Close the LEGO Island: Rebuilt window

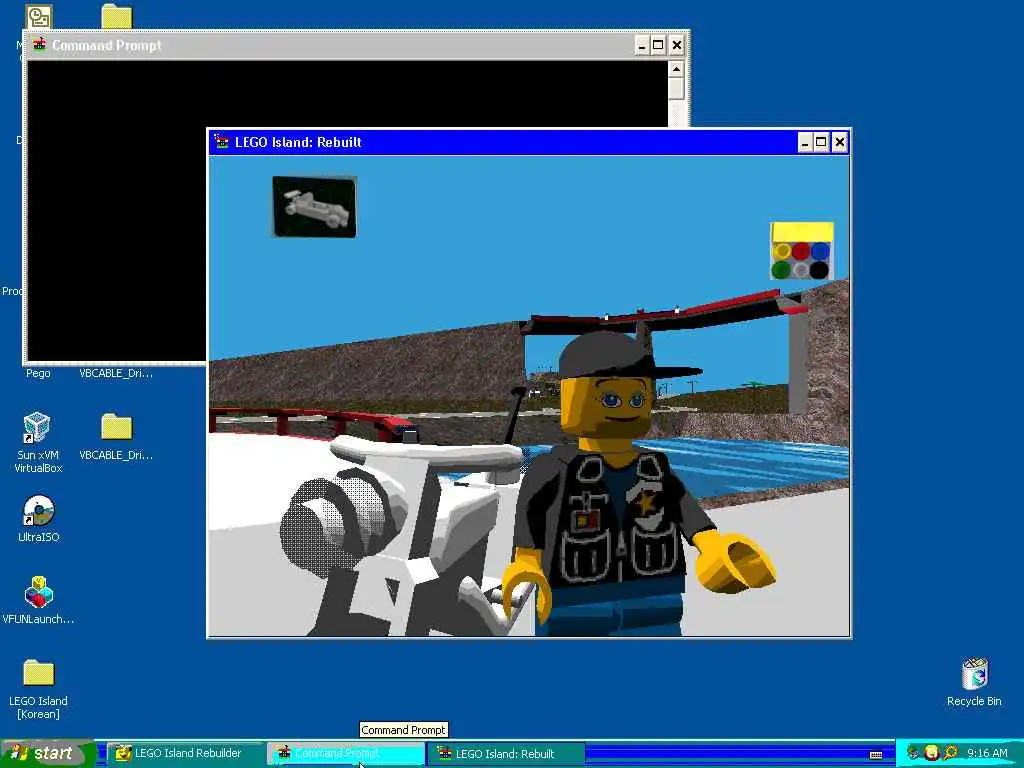tap(840, 142)
